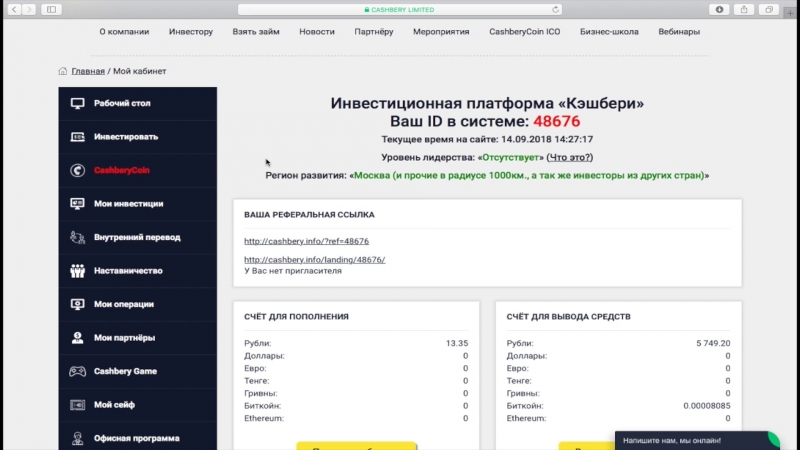Click the У Вас нет пригласителя text
800x450 pixels.
pyautogui.click(x=293, y=271)
